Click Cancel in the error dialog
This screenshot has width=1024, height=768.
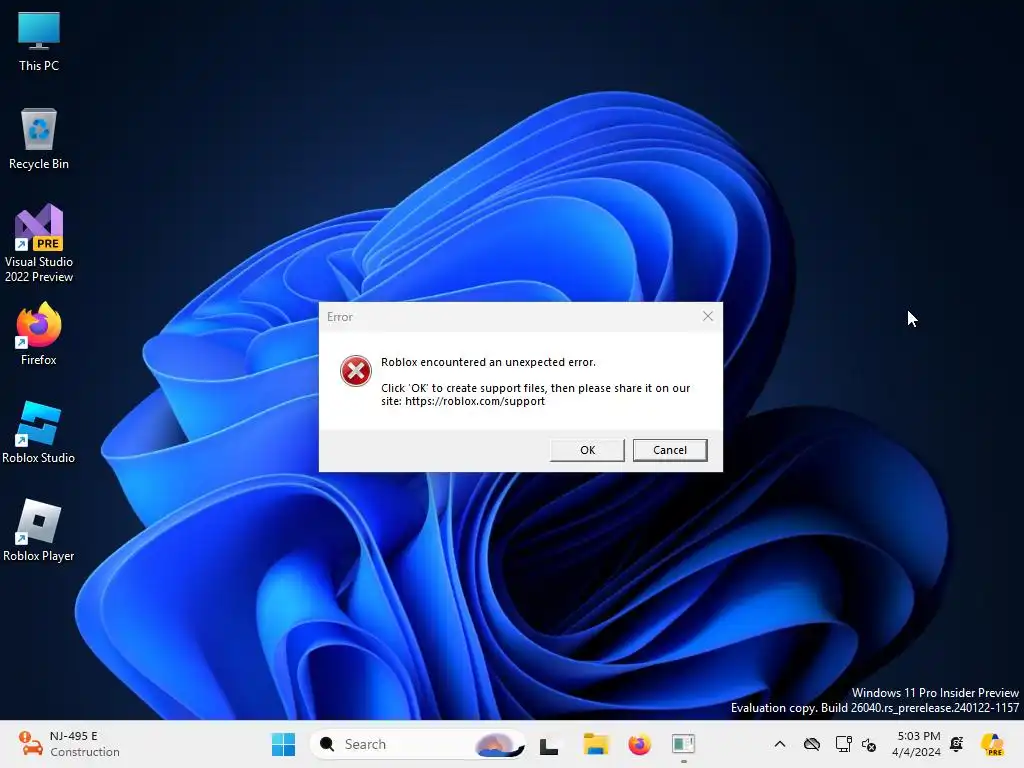click(669, 450)
